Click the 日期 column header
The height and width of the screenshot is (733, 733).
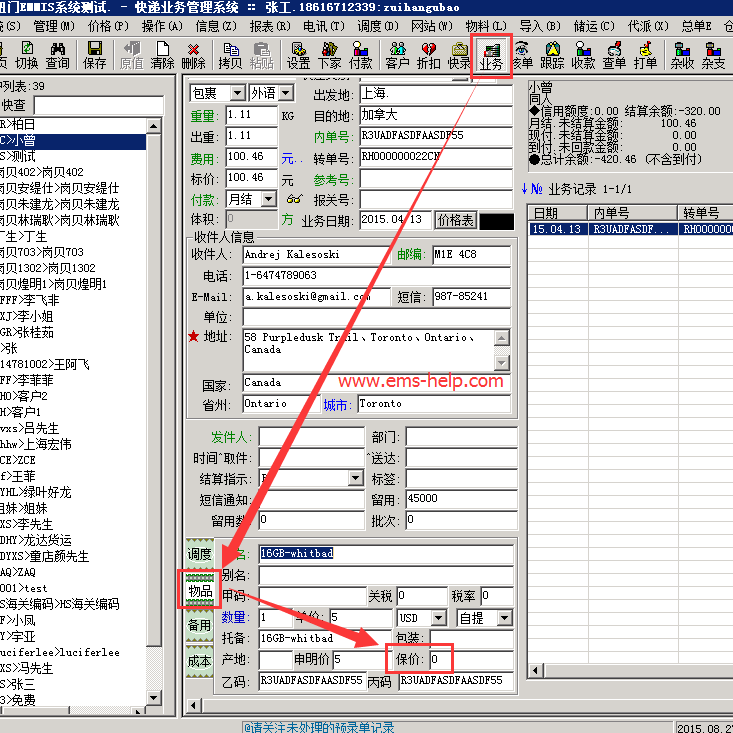pyautogui.click(x=557, y=213)
